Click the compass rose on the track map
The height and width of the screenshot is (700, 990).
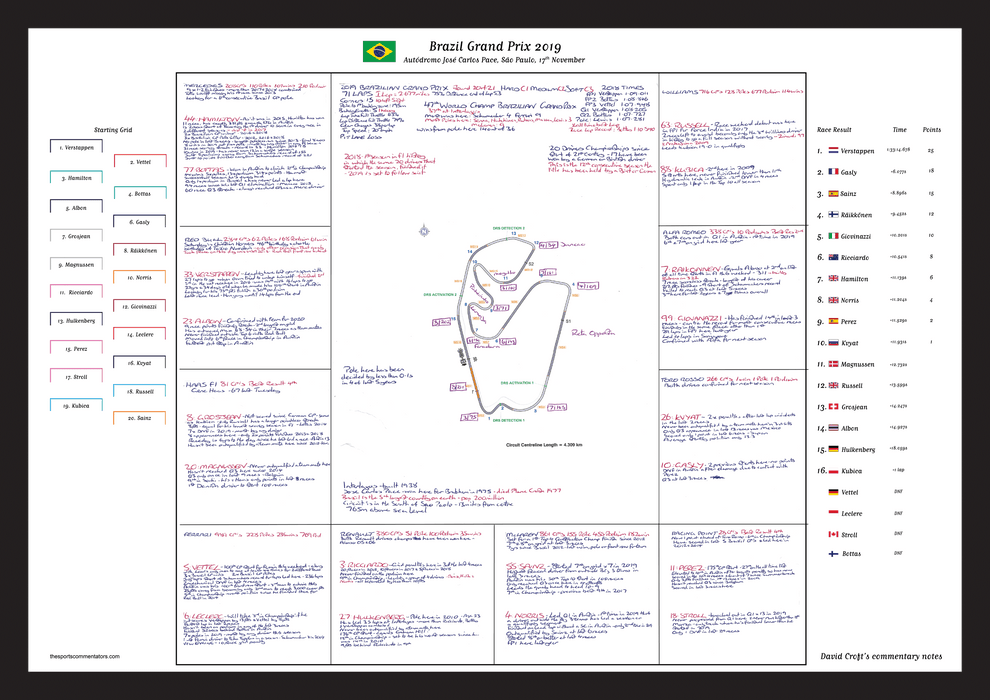coord(424,230)
